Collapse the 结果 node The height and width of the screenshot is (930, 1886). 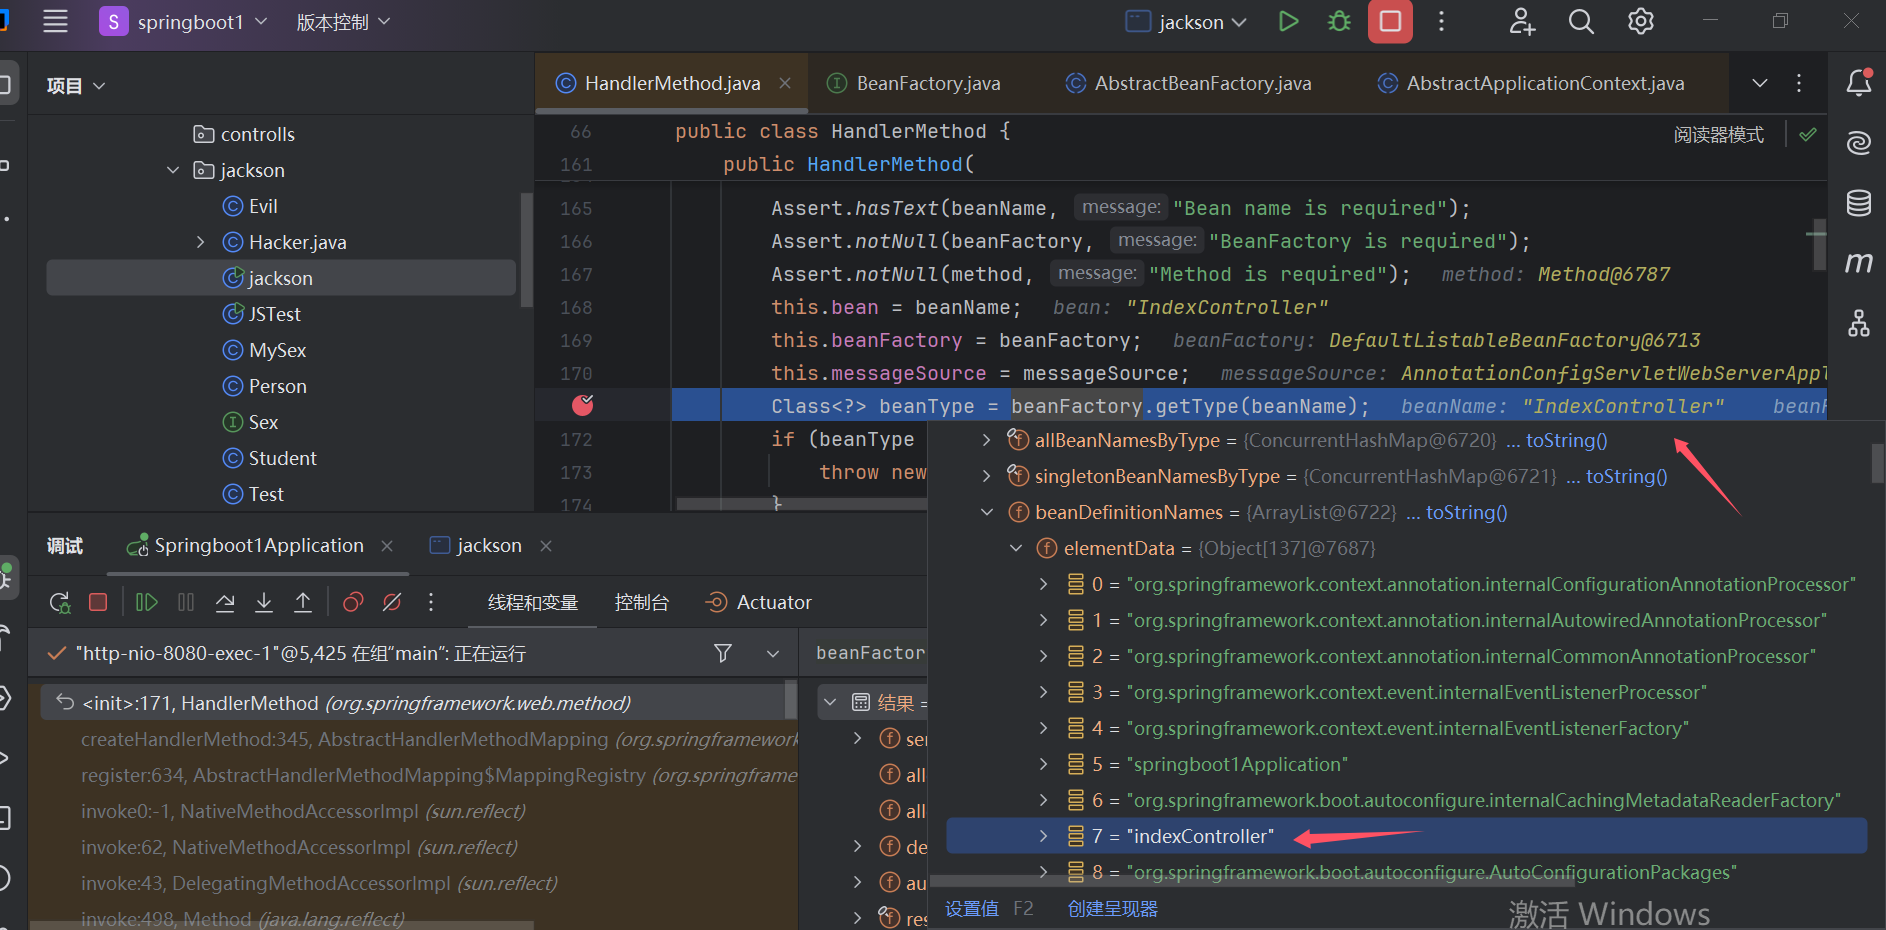click(x=830, y=702)
